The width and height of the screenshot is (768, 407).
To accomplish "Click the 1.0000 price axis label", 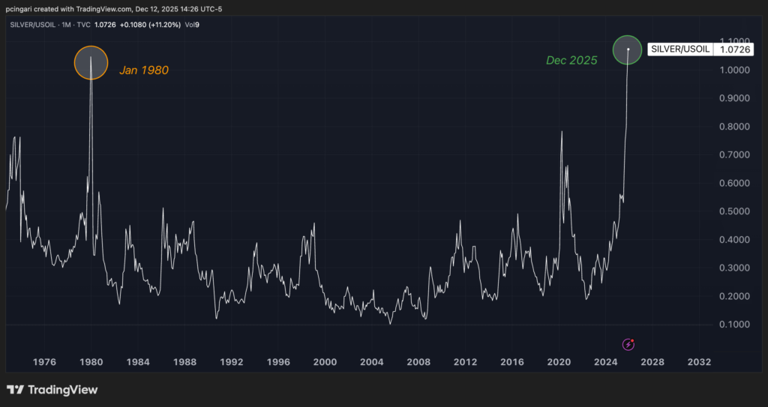I will coord(736,70).
